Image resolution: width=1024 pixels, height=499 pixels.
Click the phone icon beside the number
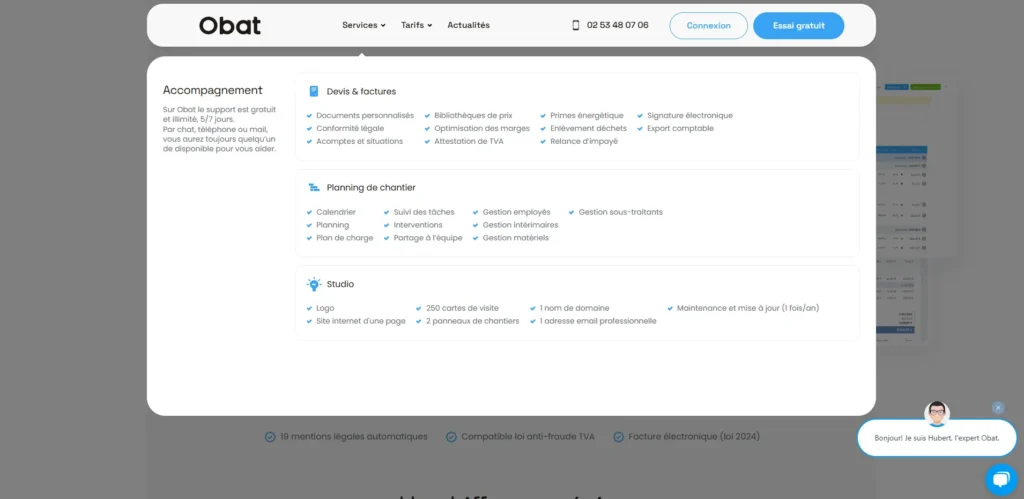point(575,25)
